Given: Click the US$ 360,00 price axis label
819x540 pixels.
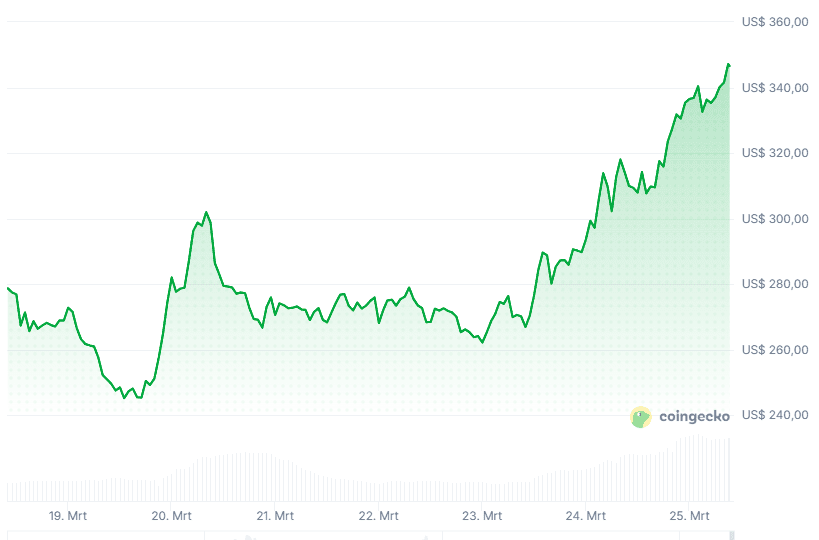Looking at the screenshot, I should (x=774, y=23).
